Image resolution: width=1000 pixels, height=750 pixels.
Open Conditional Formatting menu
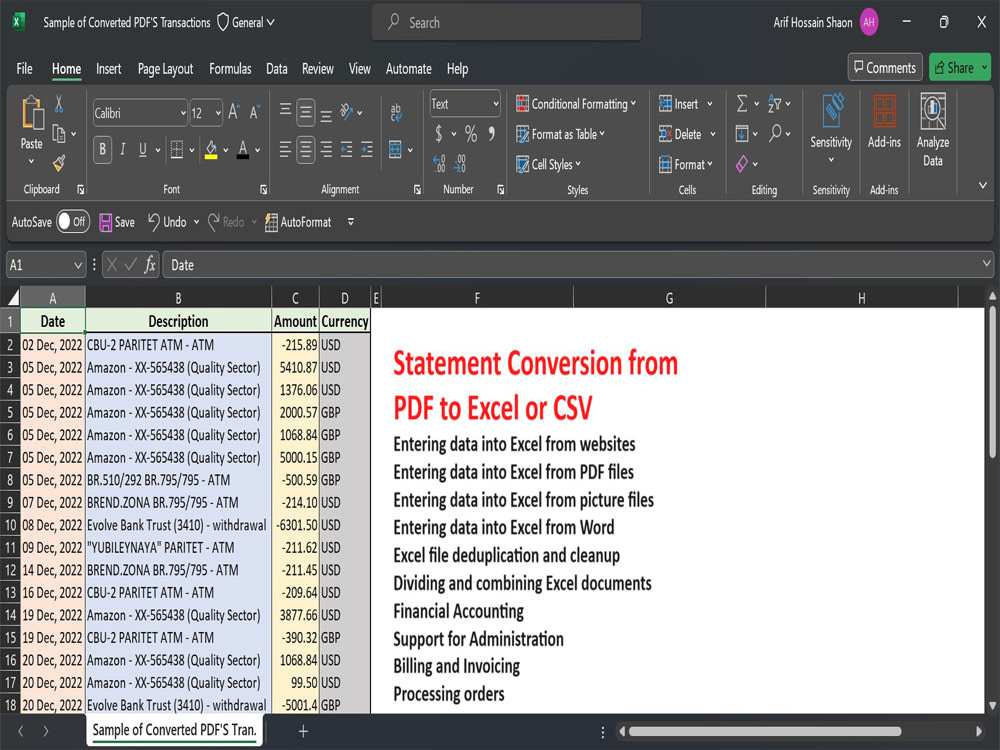pos(576,104)
